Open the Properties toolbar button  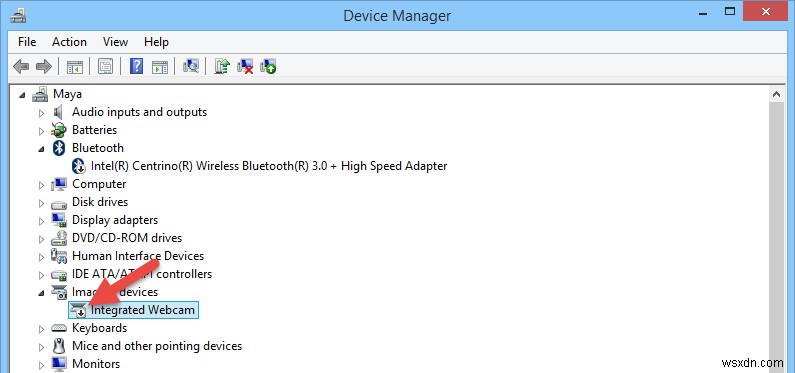(x=105, y=66)
